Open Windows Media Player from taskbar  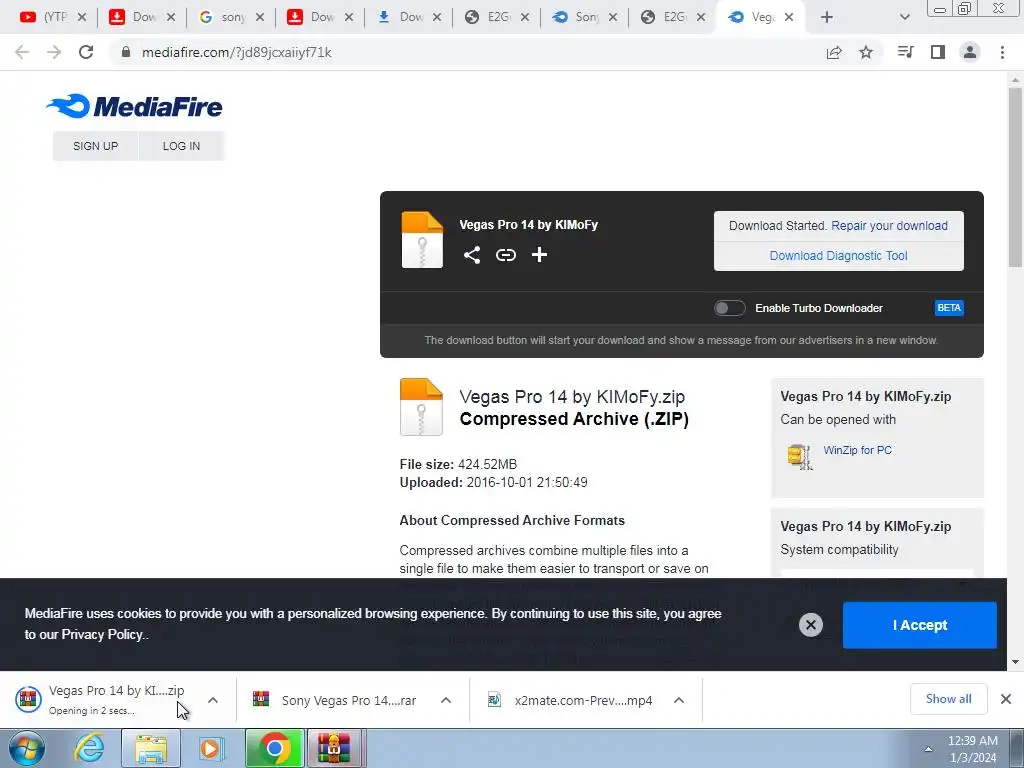coord(212,748)
